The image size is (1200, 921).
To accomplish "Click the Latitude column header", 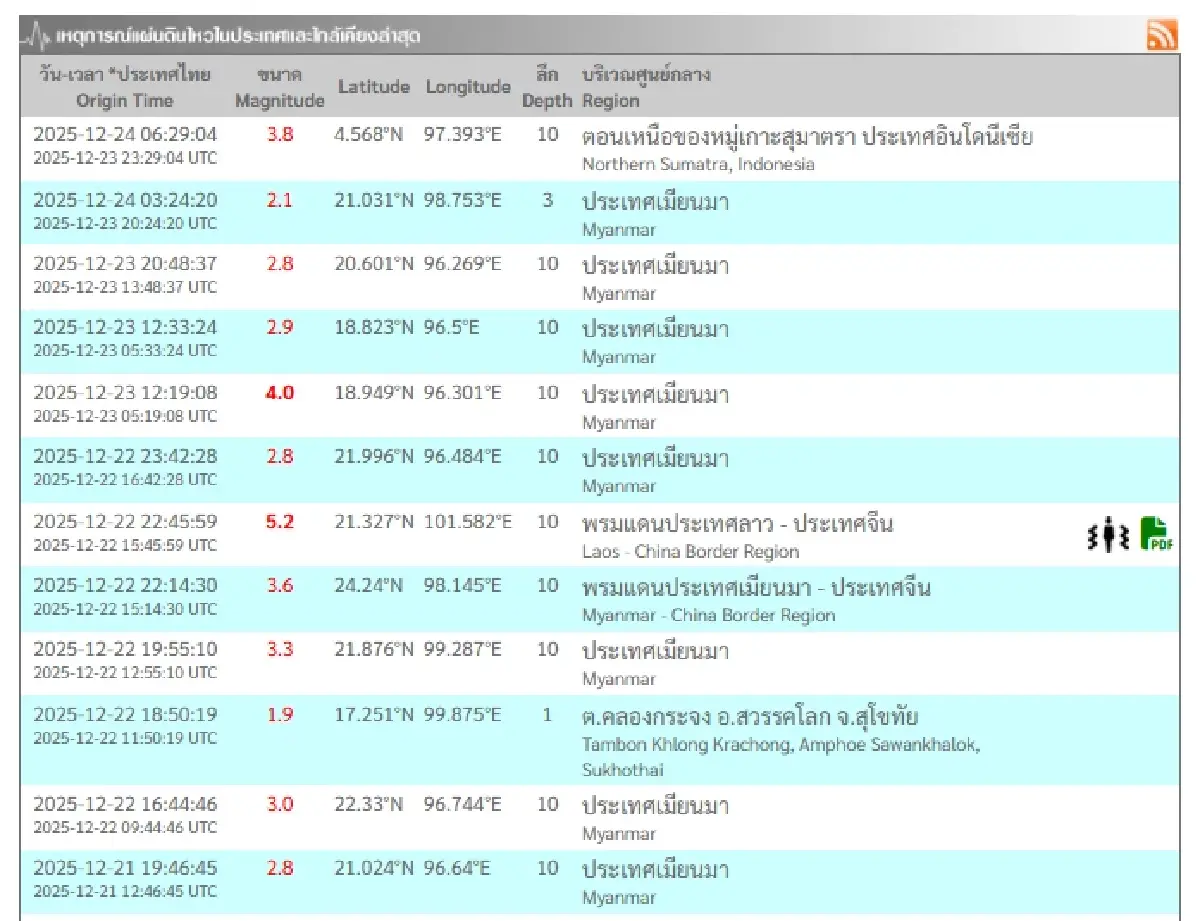I will 375,87.
